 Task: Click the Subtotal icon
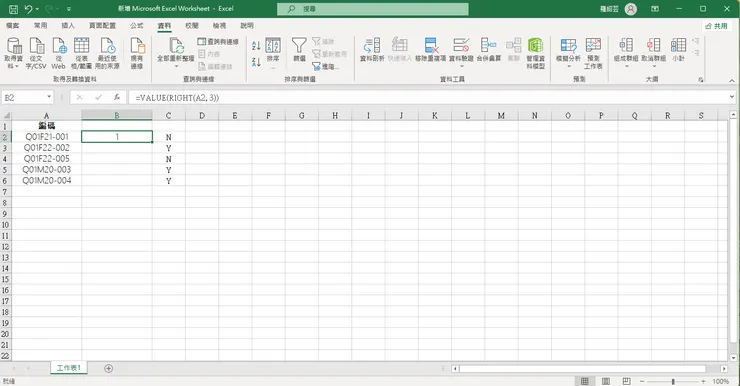(x=678, y=45)
